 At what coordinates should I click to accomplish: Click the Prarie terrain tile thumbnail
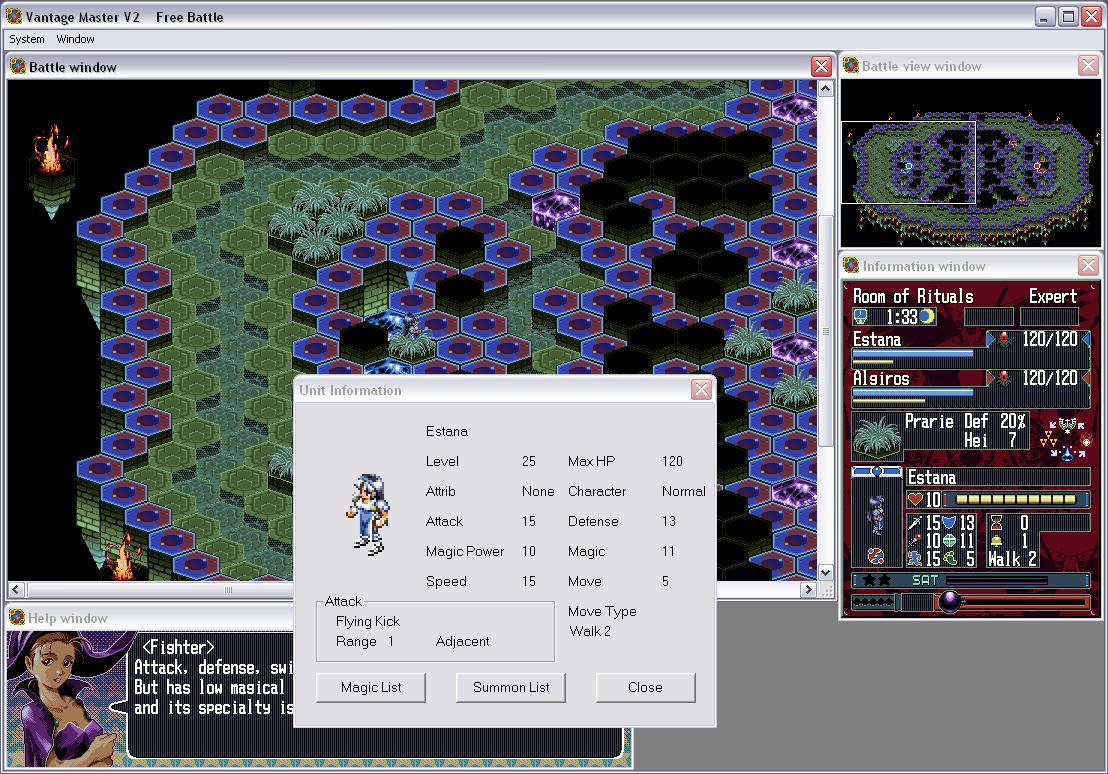pos(877,435)
